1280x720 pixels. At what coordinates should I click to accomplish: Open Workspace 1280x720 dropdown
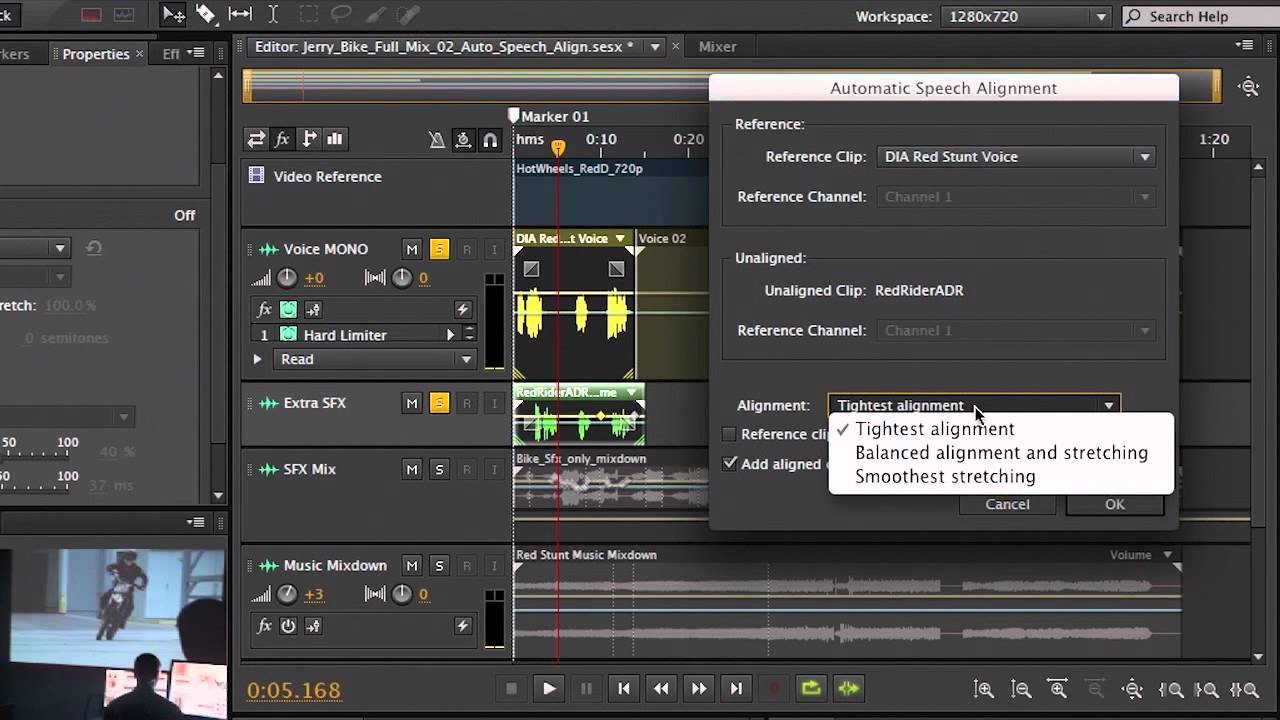coord(1027,16)
